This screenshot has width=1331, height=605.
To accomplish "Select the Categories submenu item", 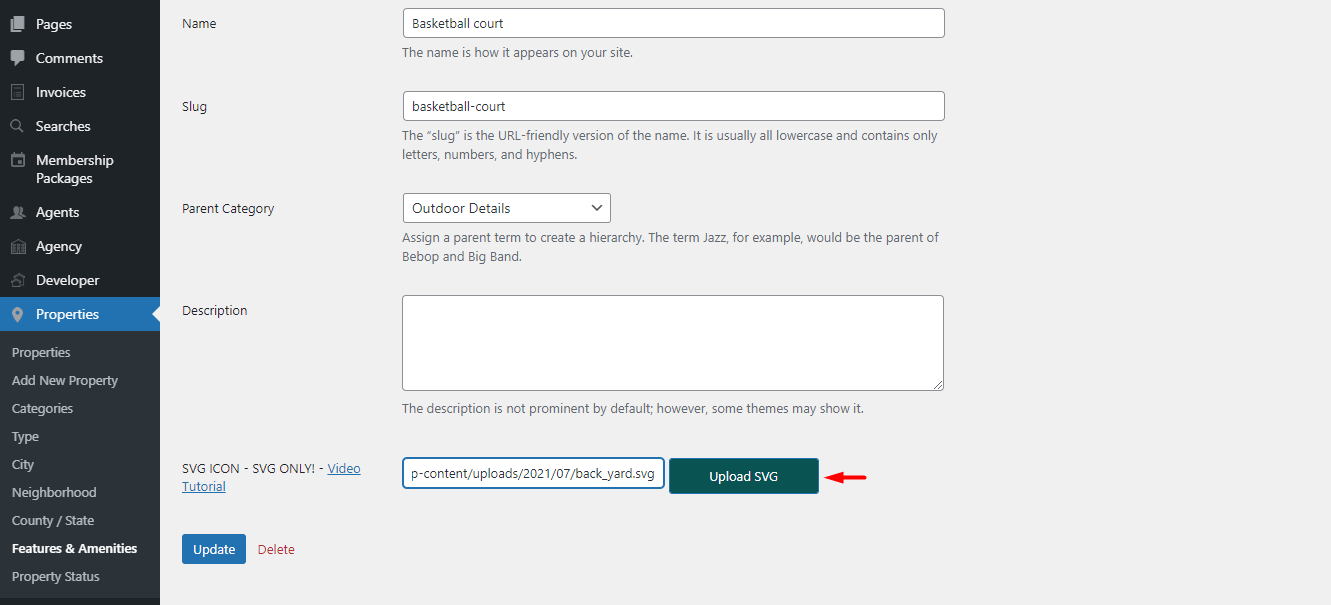I will click(42, 408).
